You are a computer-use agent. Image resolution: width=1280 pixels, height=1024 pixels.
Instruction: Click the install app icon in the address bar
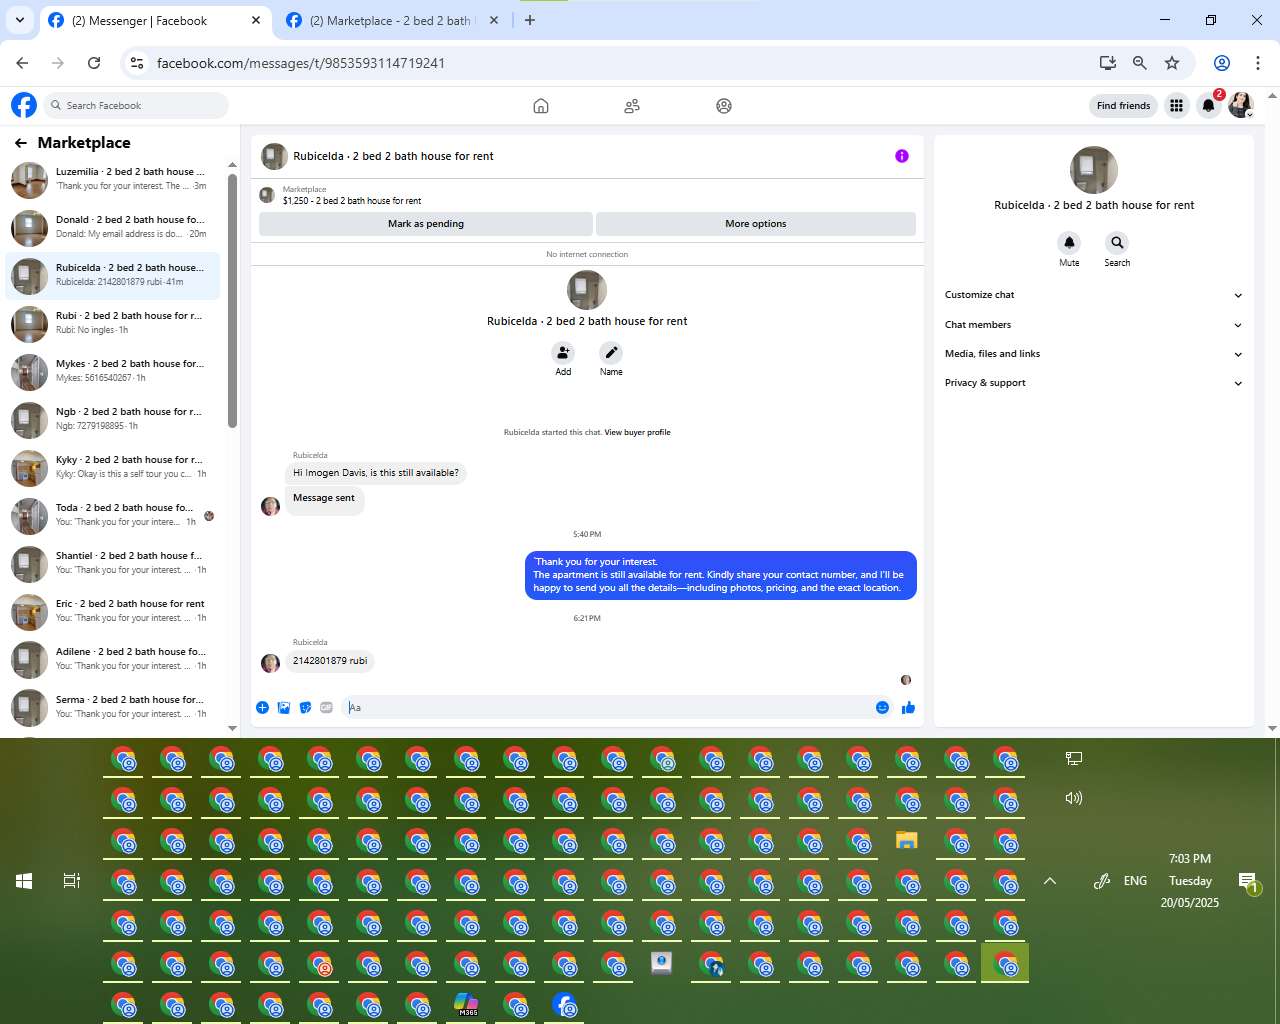pos(1108,63)
